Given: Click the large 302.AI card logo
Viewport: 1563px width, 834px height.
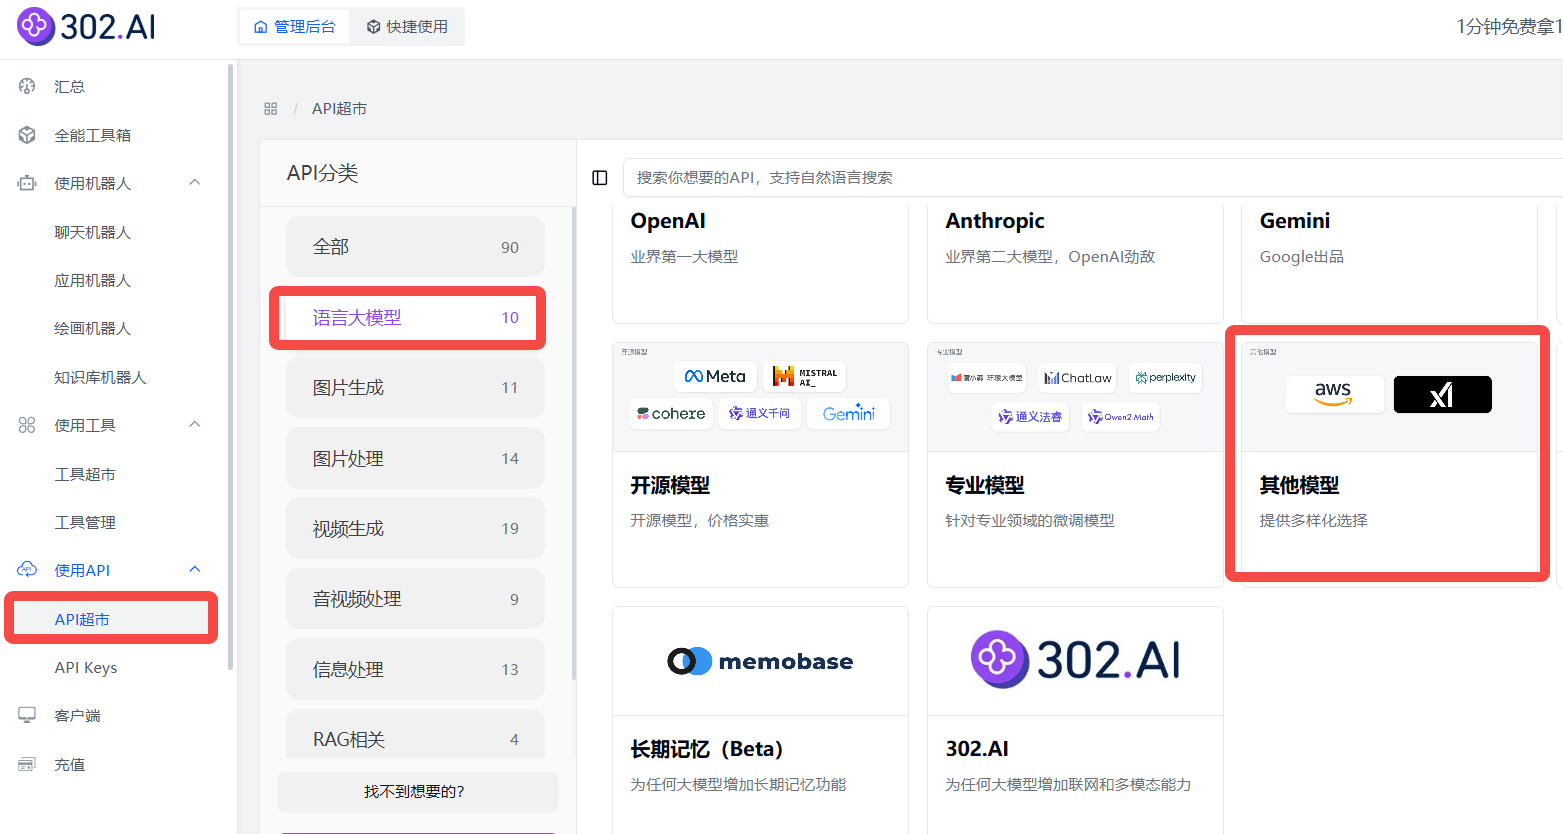Looking at the screenshot, I should (x=1075, y=660).
